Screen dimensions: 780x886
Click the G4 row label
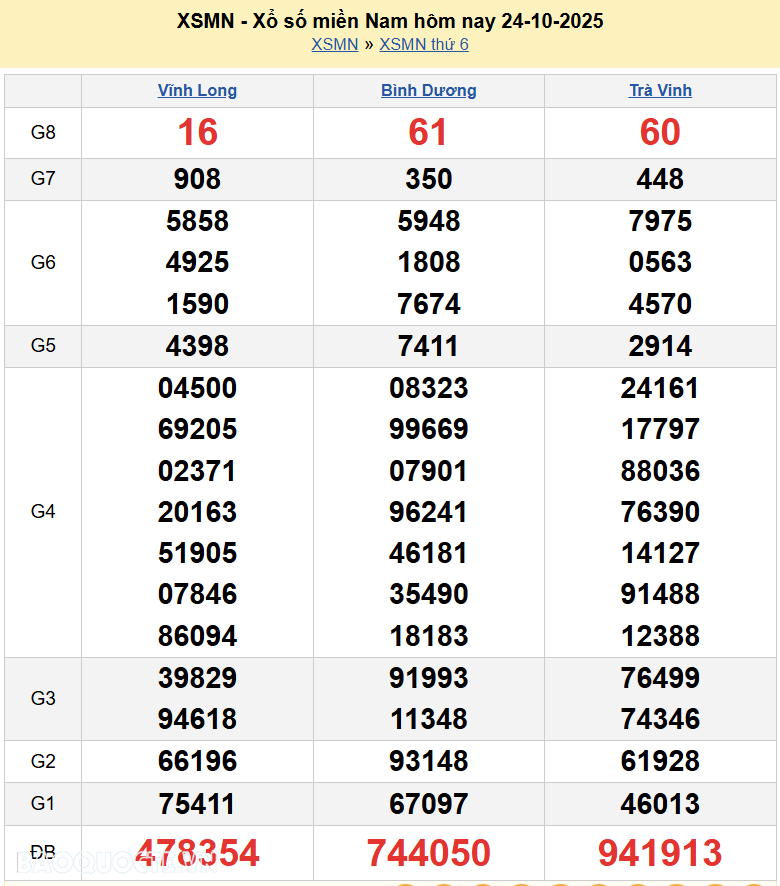[x=43, y=512]
